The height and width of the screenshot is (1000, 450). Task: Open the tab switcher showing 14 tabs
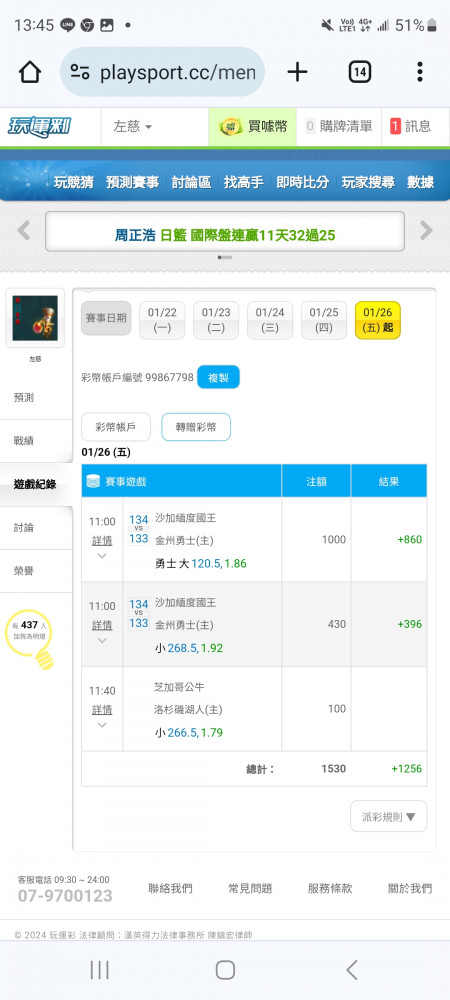(359, 72)
